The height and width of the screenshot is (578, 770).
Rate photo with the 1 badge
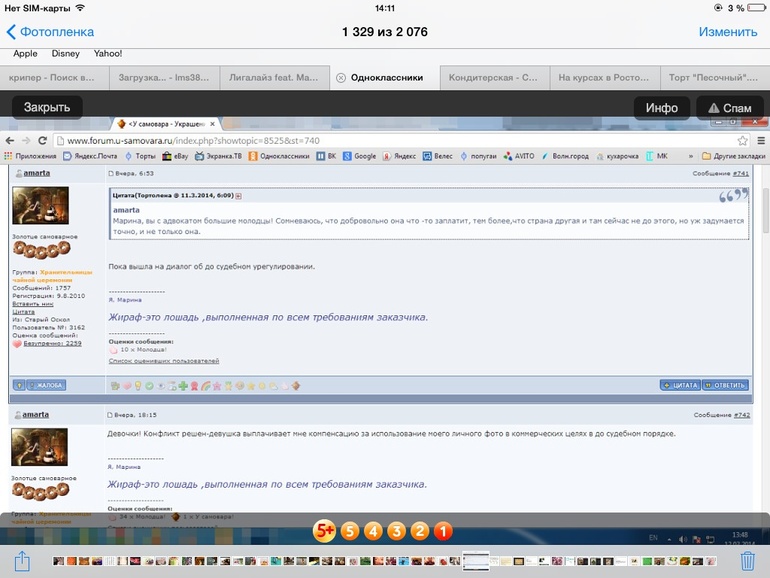click(443, 531)
